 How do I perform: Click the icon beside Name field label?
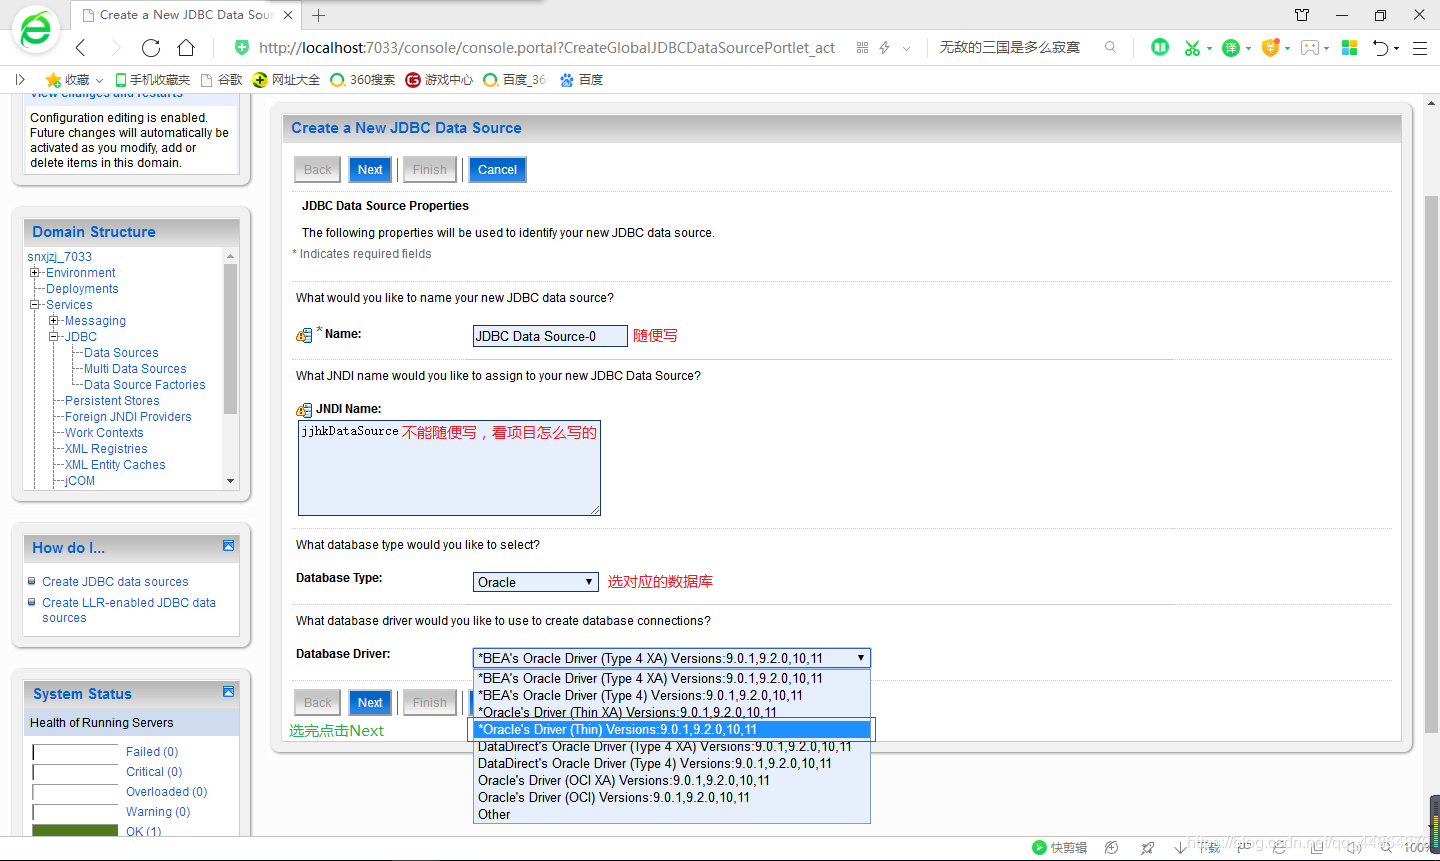click(304, 336)
